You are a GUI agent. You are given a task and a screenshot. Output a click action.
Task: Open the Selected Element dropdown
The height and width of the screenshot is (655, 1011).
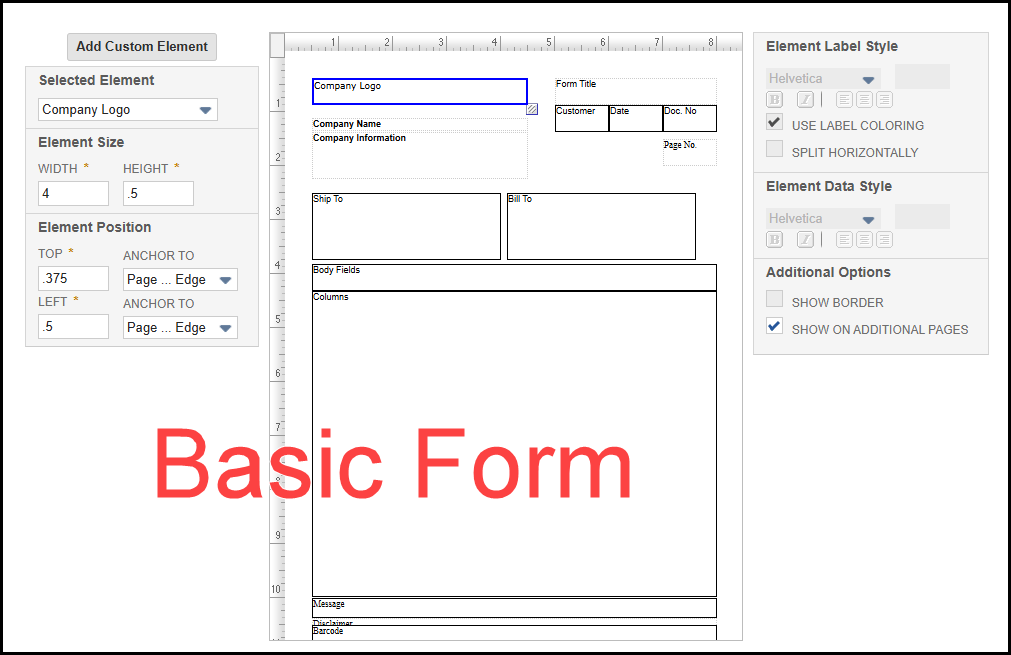pos(128,110)
